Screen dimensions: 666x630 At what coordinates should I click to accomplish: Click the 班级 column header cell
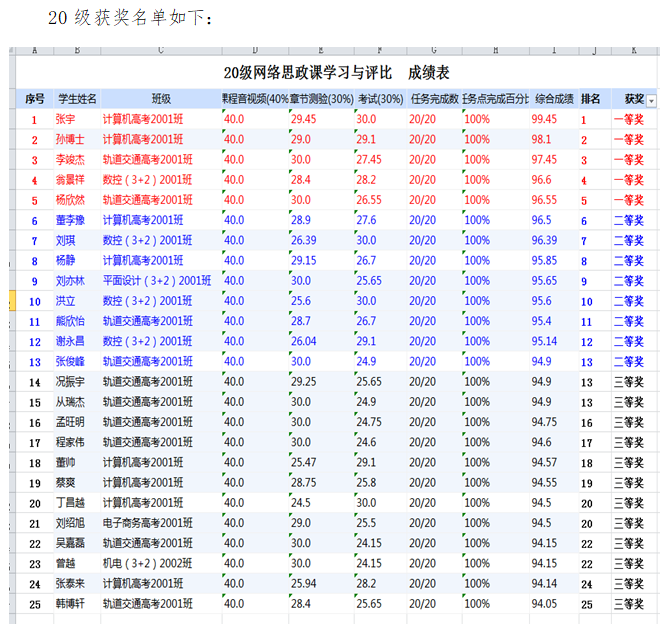[x=160, y=99]
